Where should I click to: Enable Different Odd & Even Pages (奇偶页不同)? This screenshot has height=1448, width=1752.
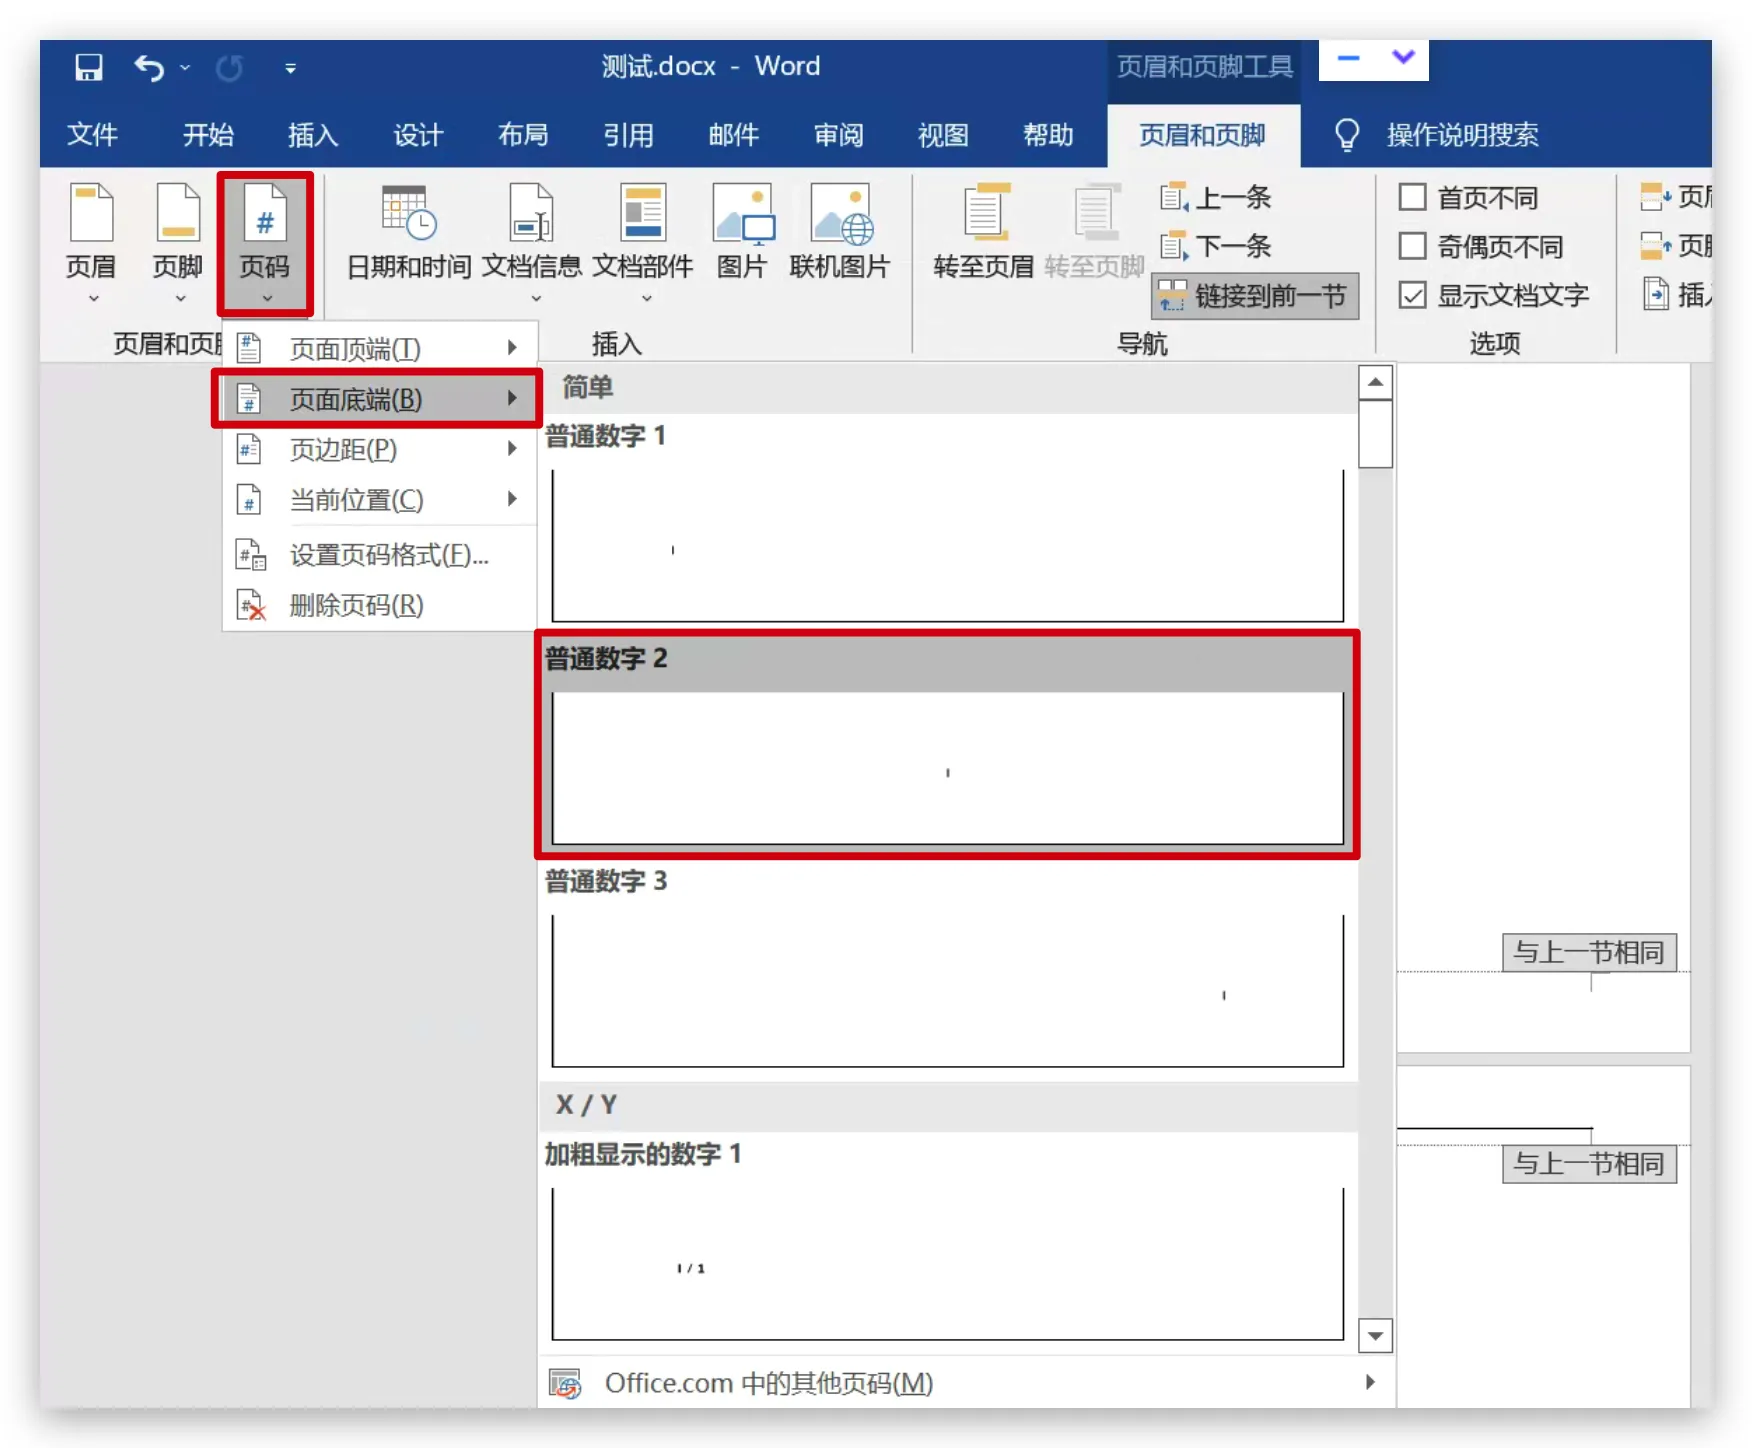[1412, 246]
